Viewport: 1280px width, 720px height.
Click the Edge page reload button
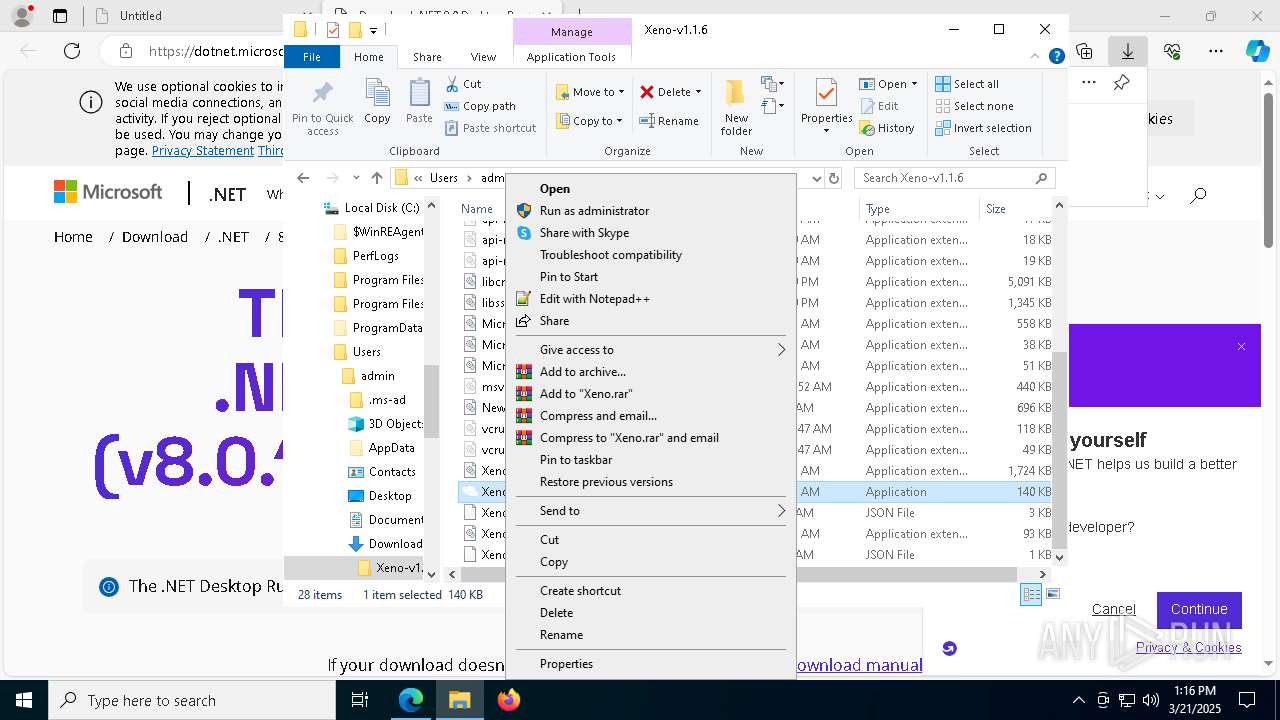pyautogui.click(x=71, y=50)
